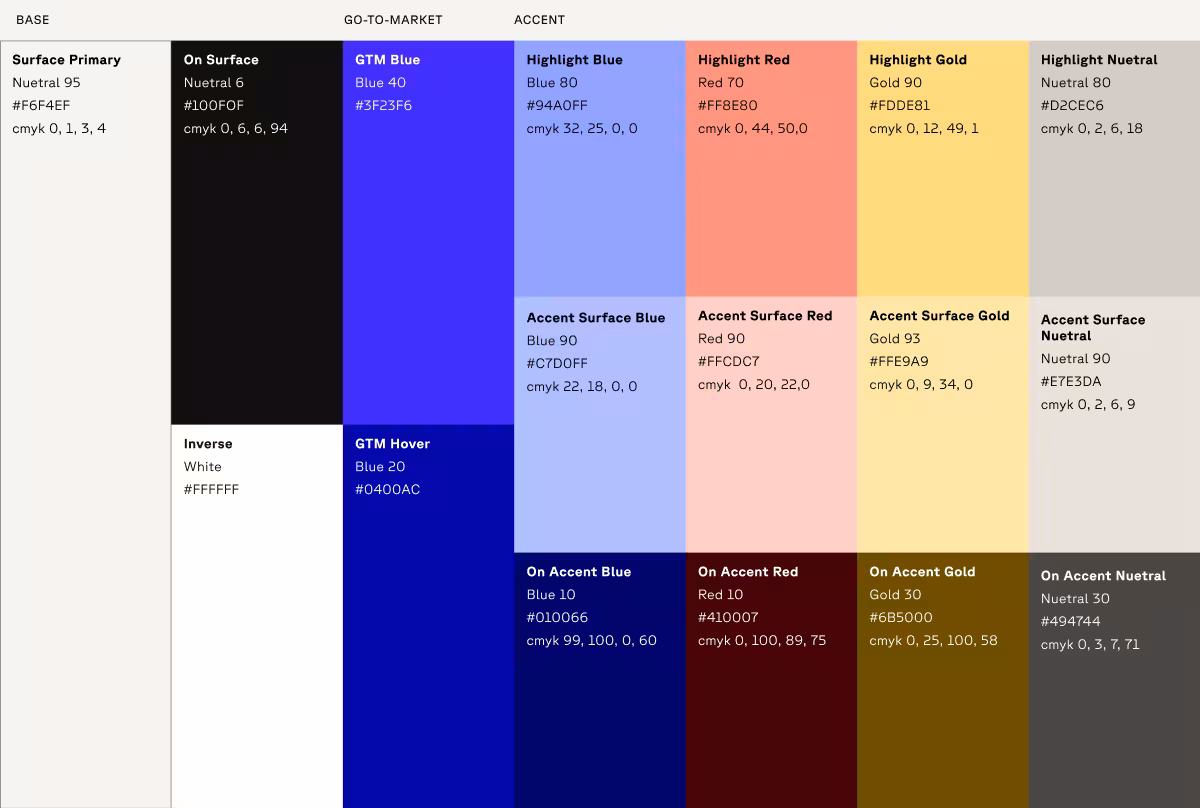This screenshot has height=808, width=1200.
Task: Select the On Surface black swatch
Action: 257,233
